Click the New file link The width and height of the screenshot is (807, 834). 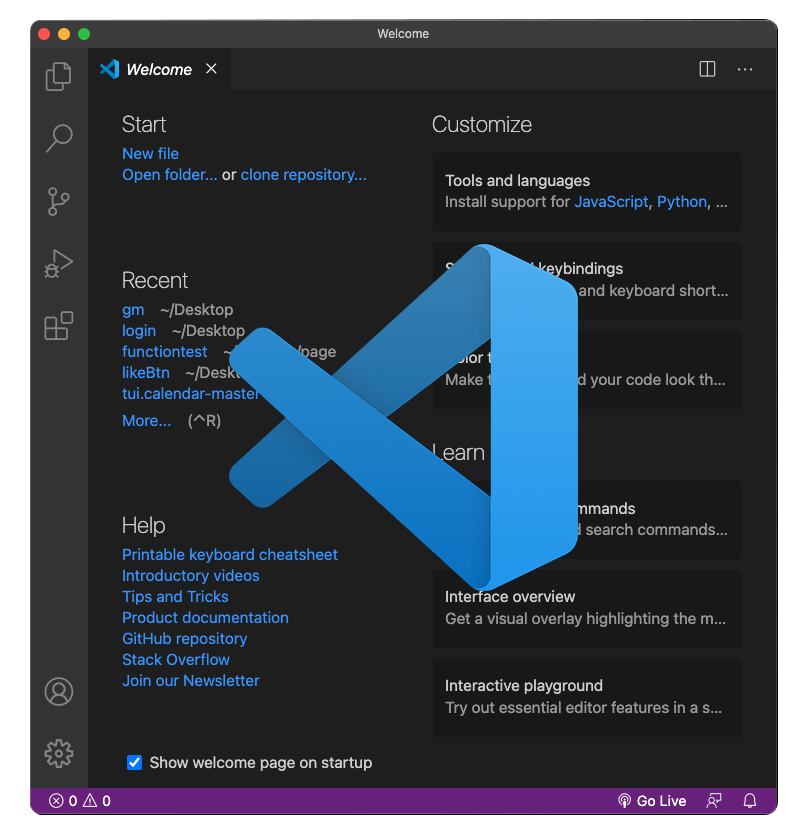[x=151, y=154]
